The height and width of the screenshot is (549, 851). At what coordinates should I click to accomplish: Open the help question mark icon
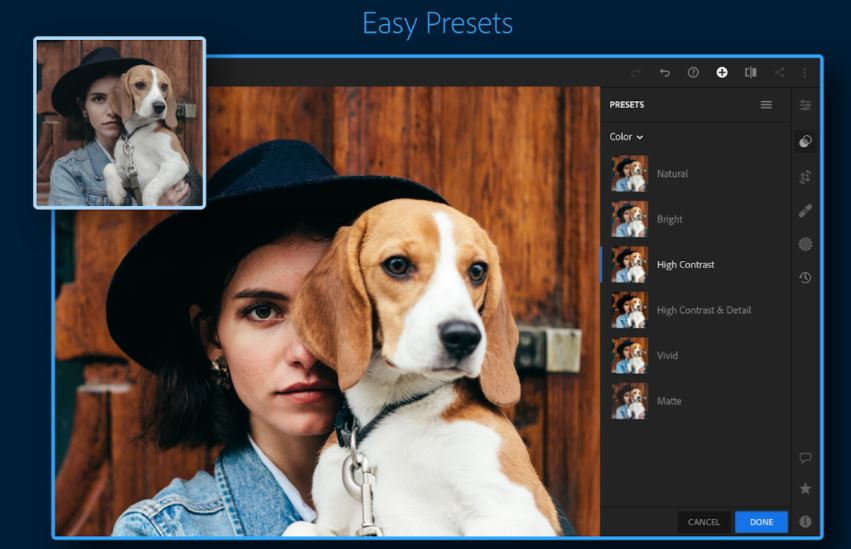click(693, 73)
